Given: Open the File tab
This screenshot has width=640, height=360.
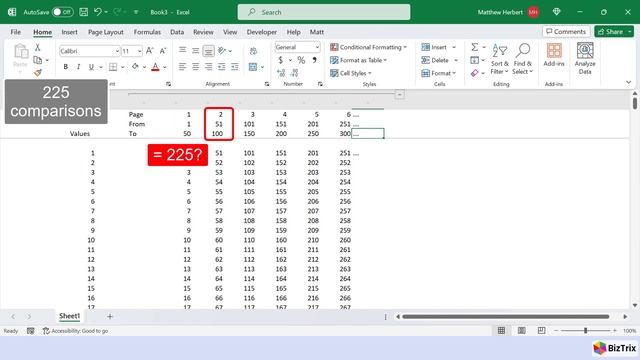Looking at the screenshot, I should pos(16,32).
